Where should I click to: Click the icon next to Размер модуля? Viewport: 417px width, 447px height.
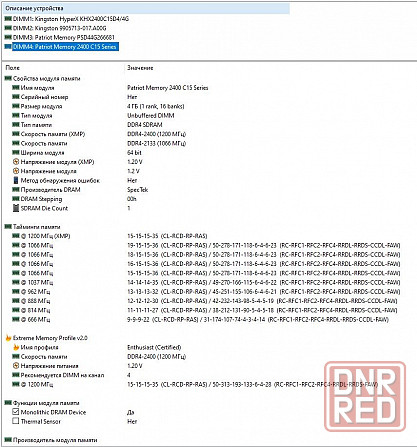(16, 106)
